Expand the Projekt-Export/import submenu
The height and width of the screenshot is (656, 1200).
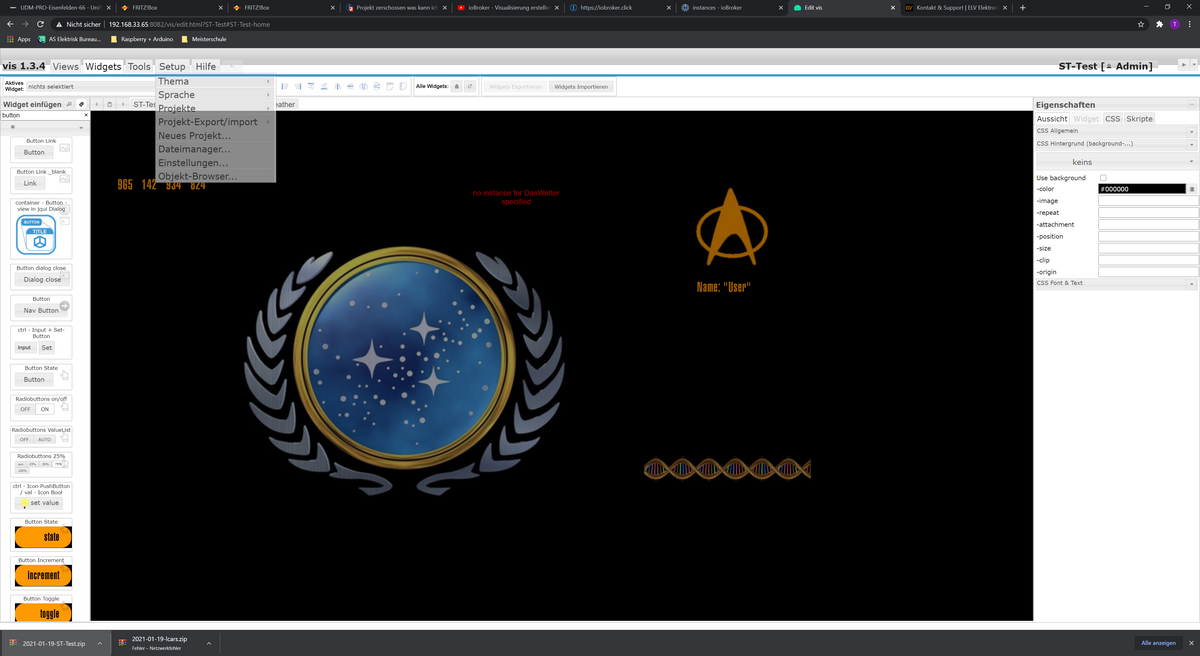coord(215,122)
